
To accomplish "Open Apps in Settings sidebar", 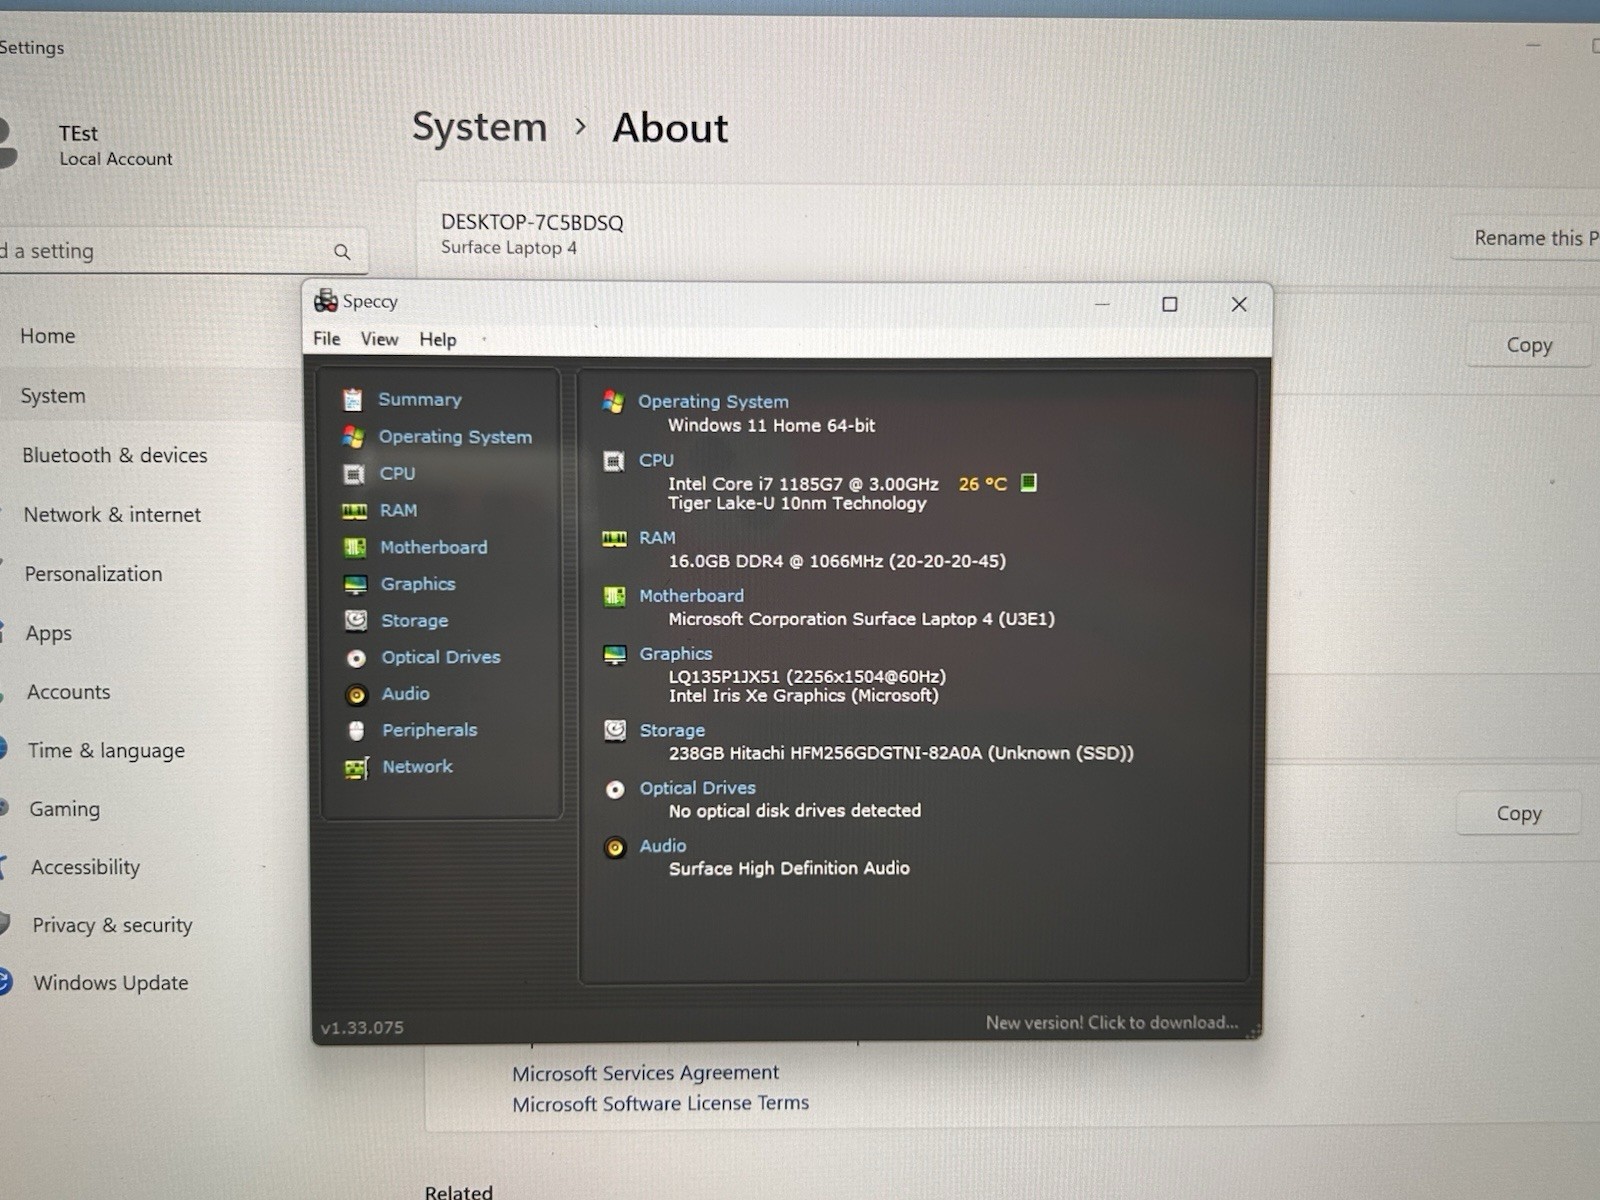I will coord(49,633).
